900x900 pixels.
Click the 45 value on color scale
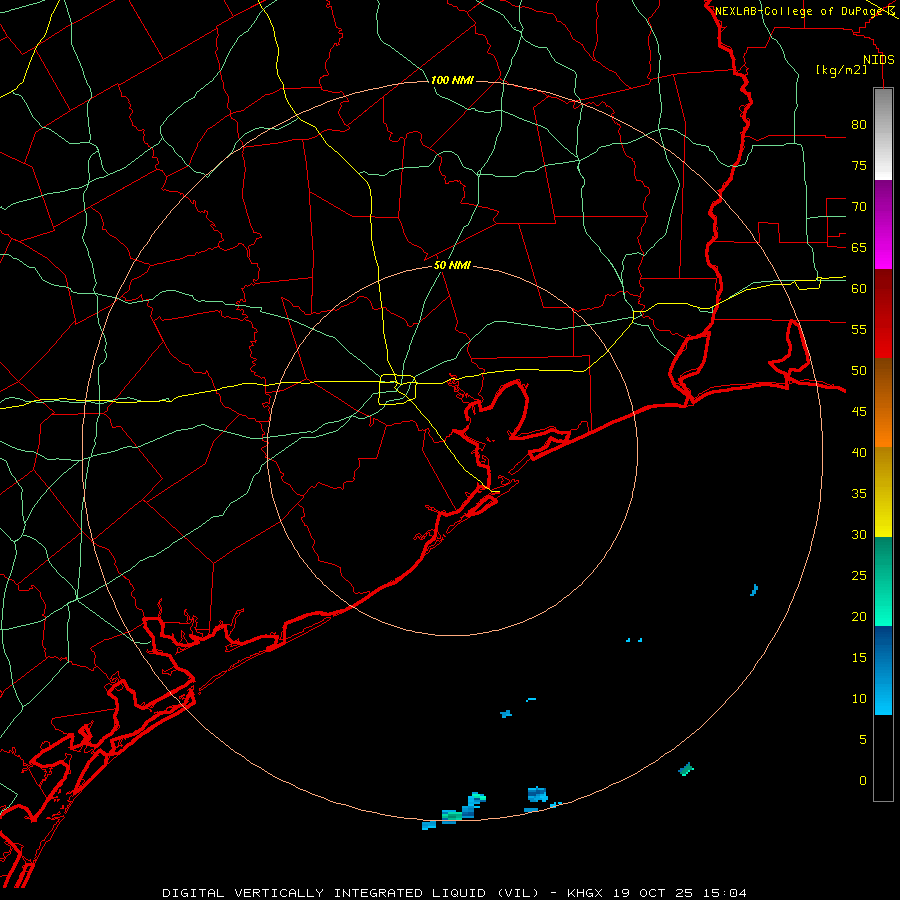pyautogui.click(x=859, y=412)
